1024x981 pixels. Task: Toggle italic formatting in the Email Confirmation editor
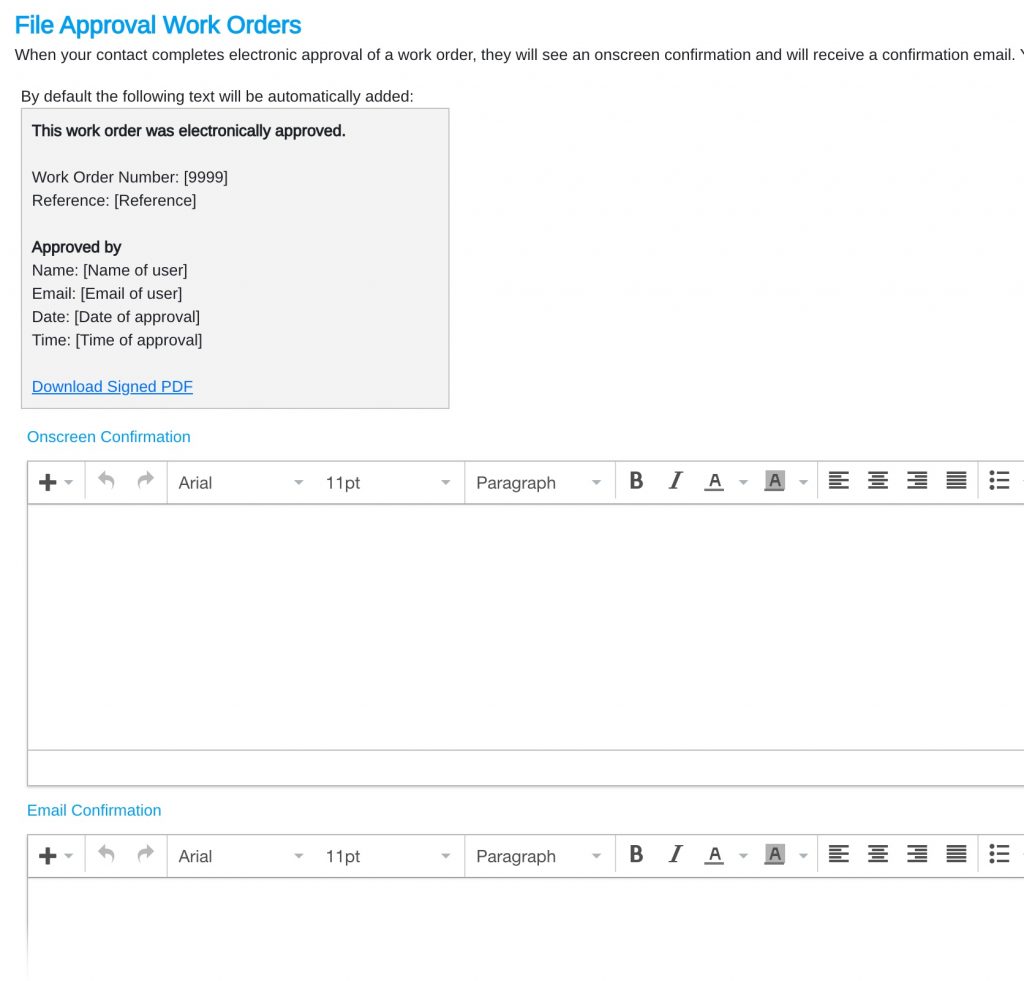click(x=675, y=855)
